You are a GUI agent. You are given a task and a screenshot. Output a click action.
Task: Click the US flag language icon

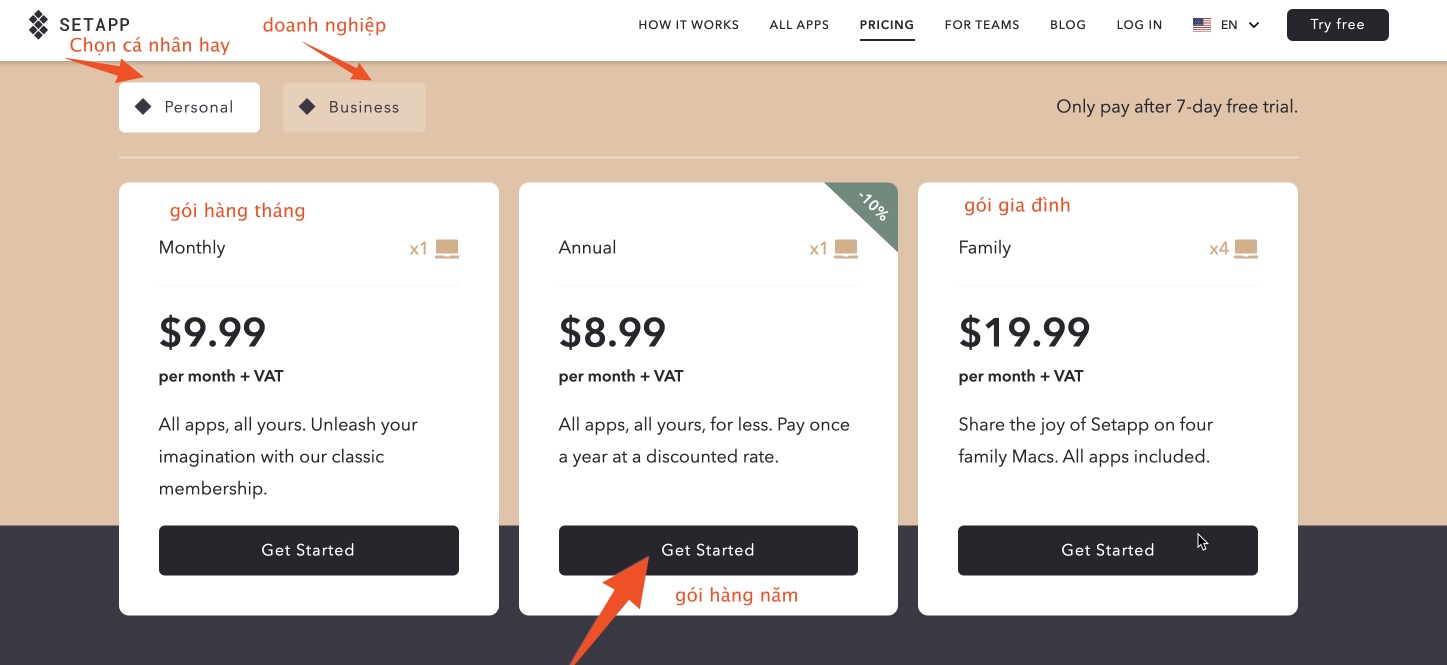pos(1202,25)
